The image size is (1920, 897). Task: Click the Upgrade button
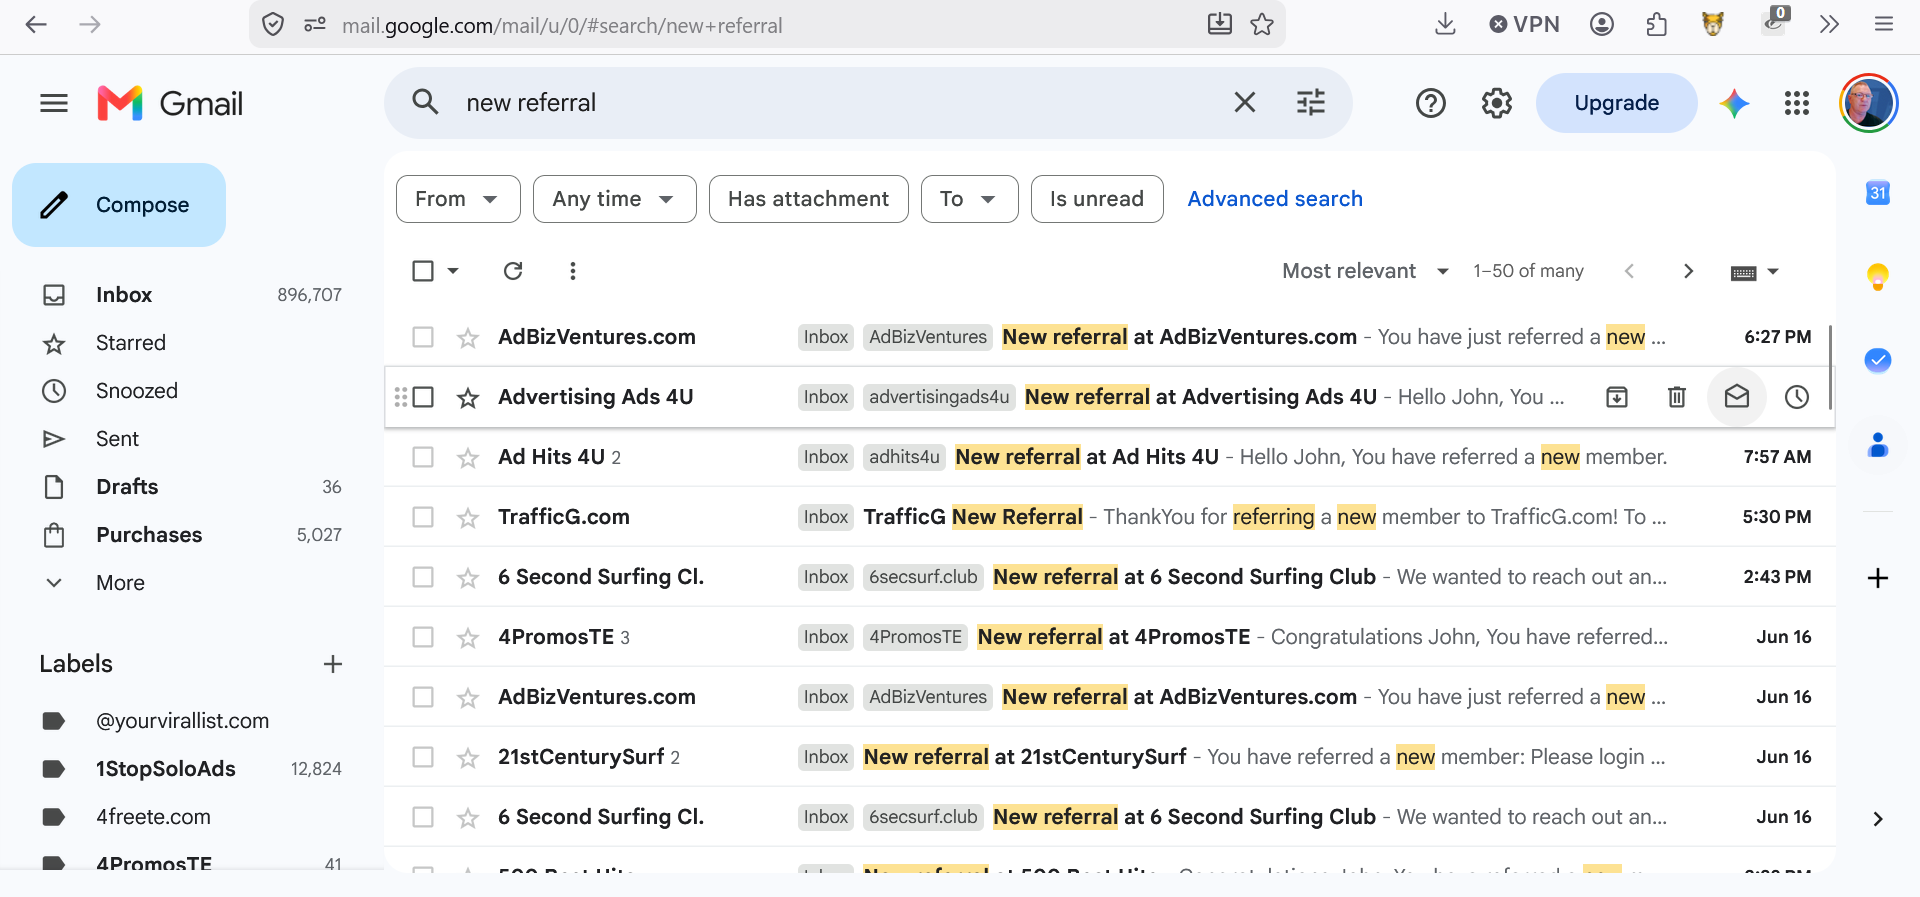pos(1616,103)
